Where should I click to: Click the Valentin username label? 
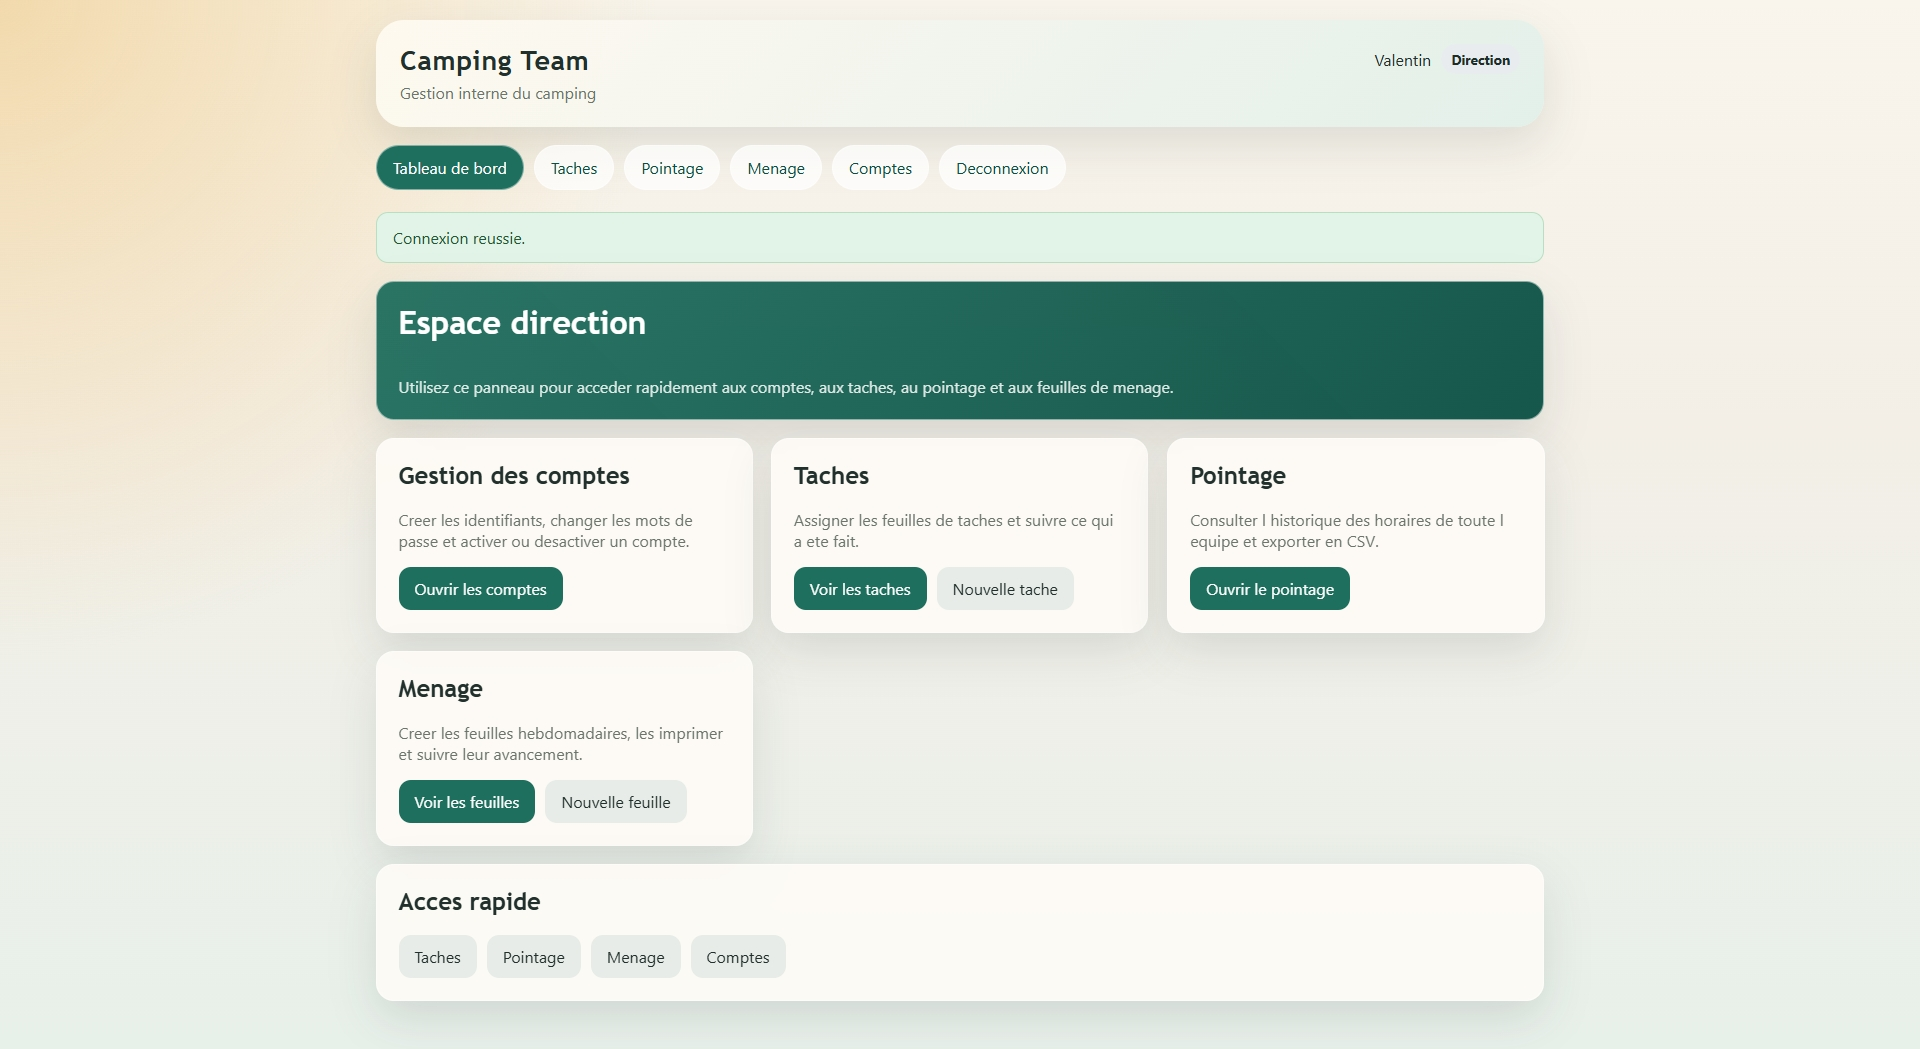(x=1401, y=60)
